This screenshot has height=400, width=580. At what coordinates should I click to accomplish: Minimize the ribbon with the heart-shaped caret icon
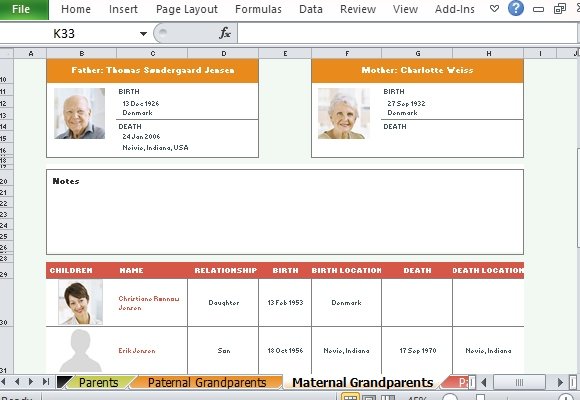coord(494,9)
